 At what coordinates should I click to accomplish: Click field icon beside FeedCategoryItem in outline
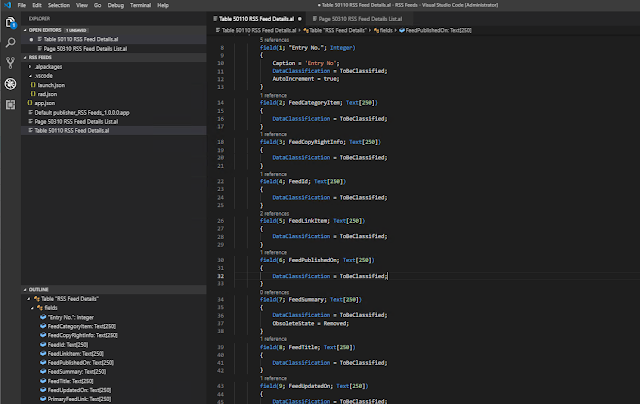43,326
